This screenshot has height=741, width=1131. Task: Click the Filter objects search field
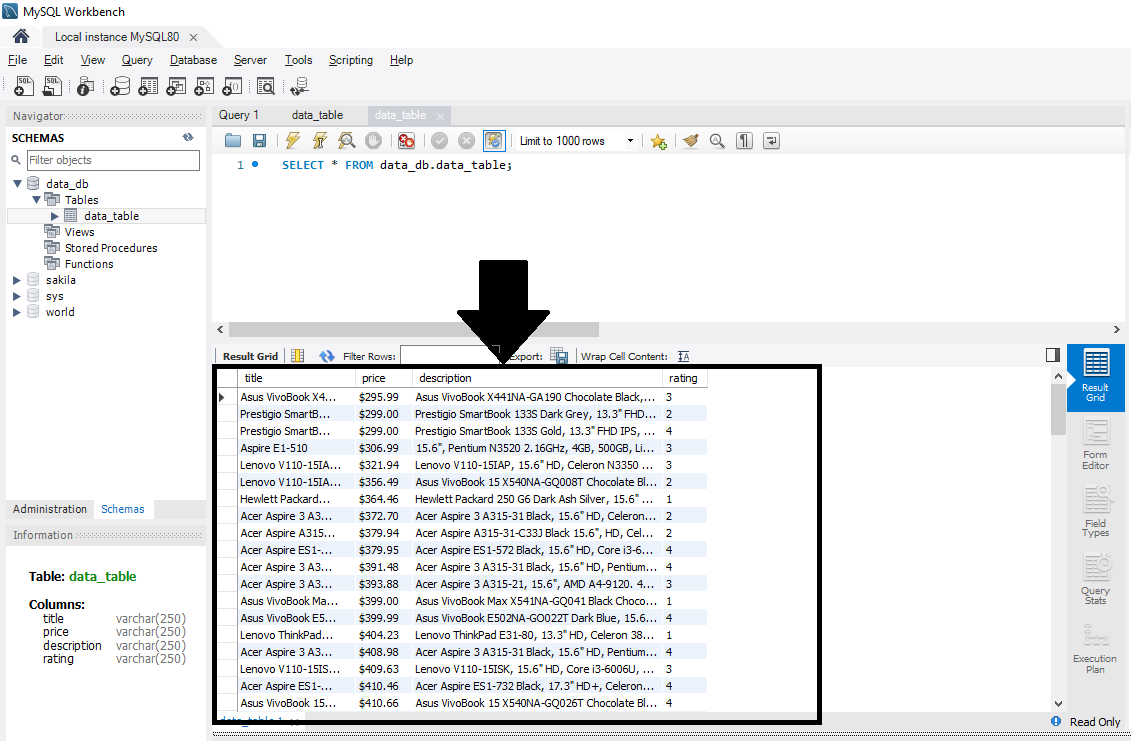(x=112, y=160)
